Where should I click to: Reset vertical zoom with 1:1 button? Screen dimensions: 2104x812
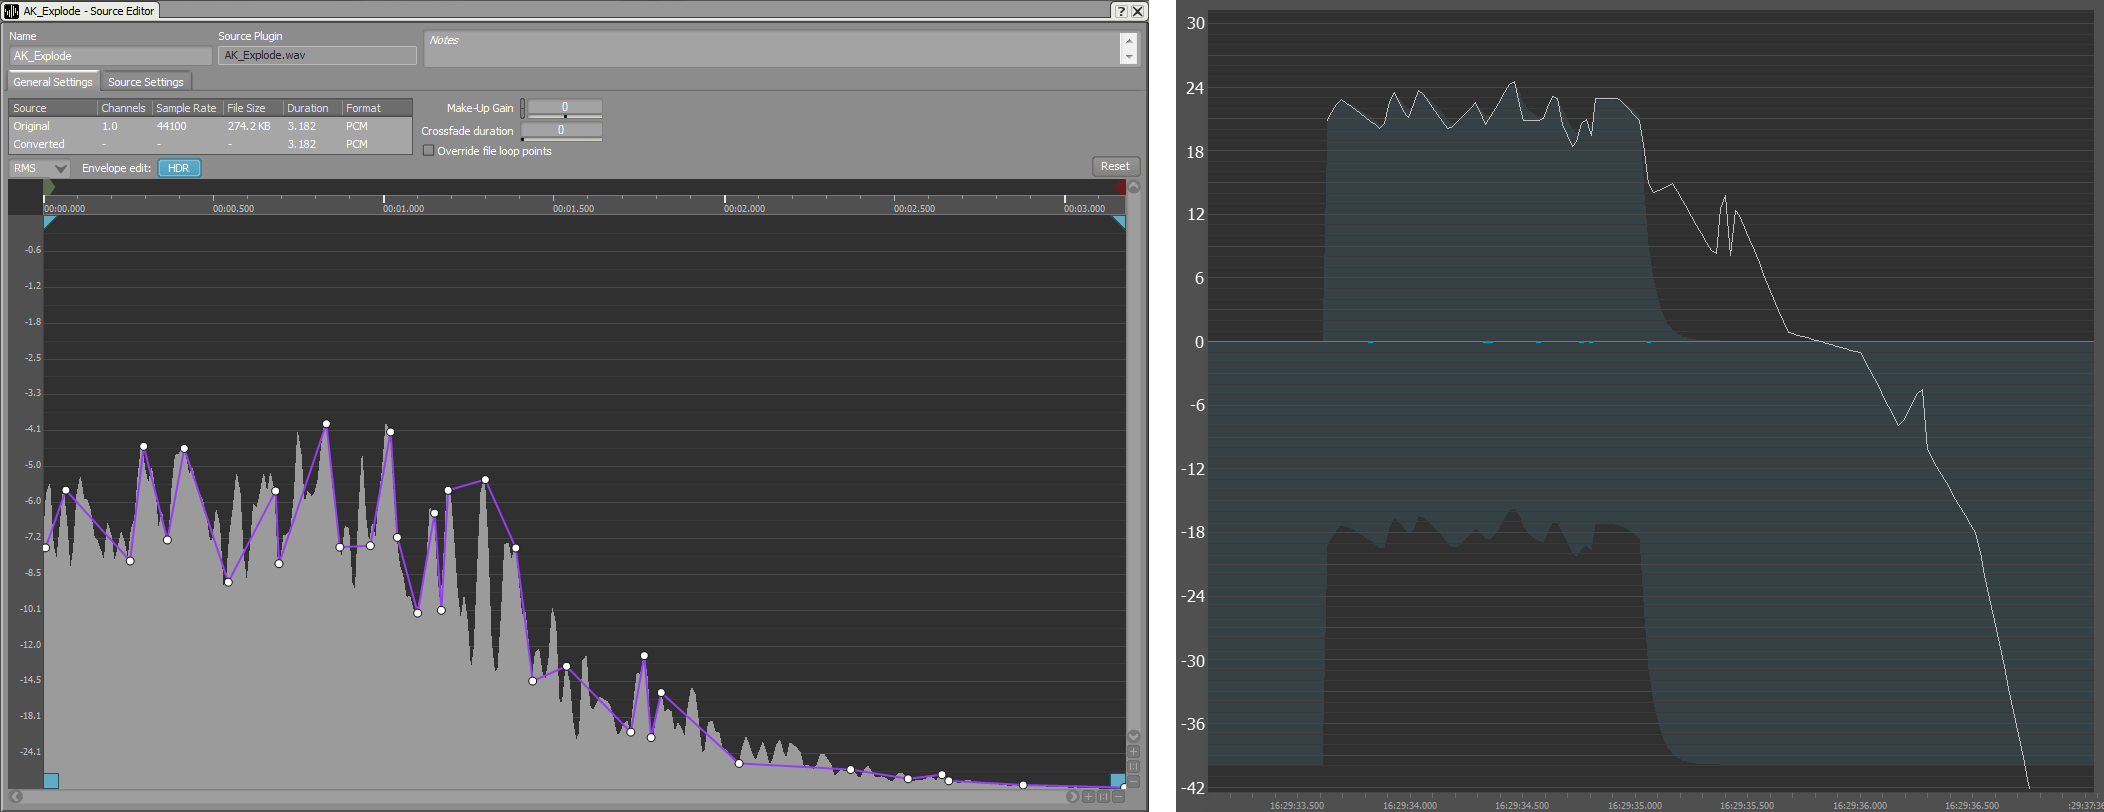tap(1134, 766)
